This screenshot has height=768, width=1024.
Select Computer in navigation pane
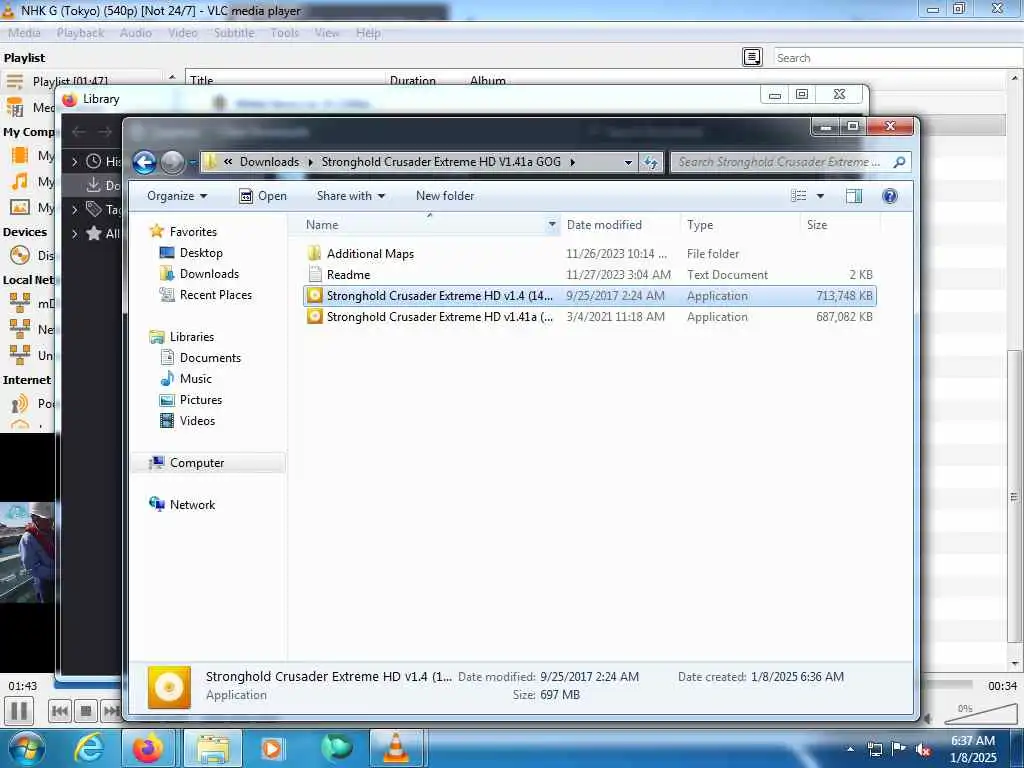pos(197,463)
